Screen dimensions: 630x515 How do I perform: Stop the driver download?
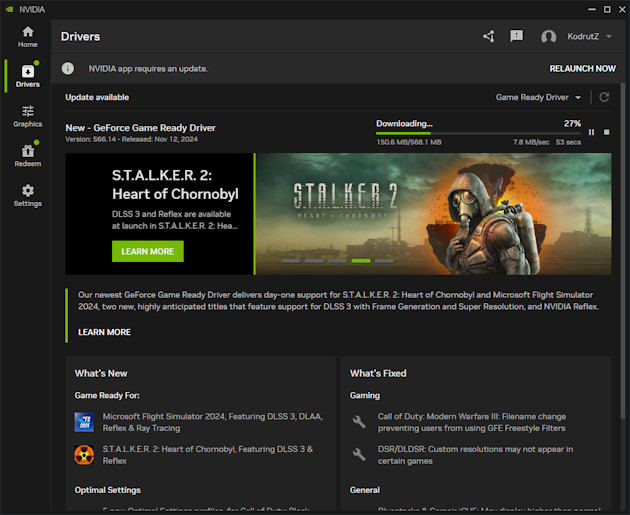pyautogui.click(x=607, y=132)
